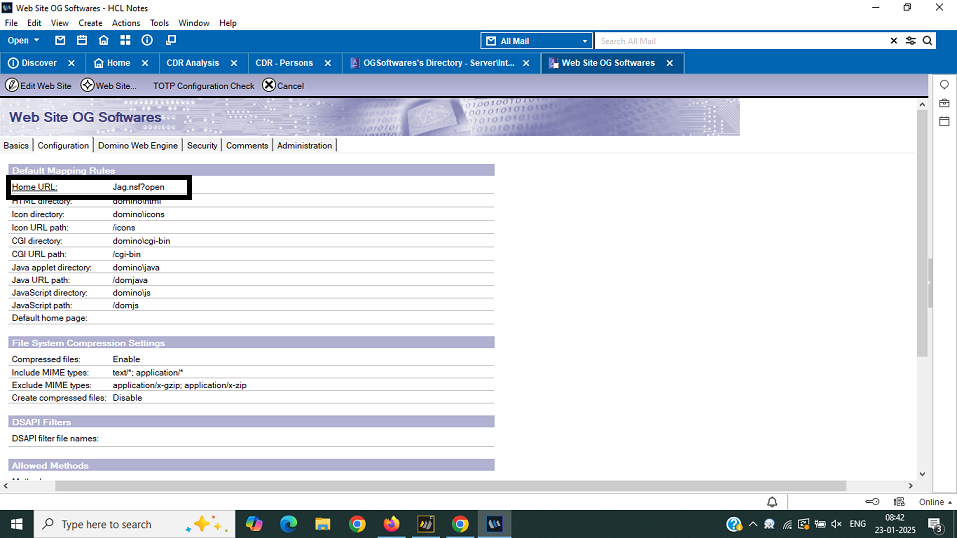Click the Home URL field label link
The width and height of the screenshot is (957, 538).
(x=34, y=187)
